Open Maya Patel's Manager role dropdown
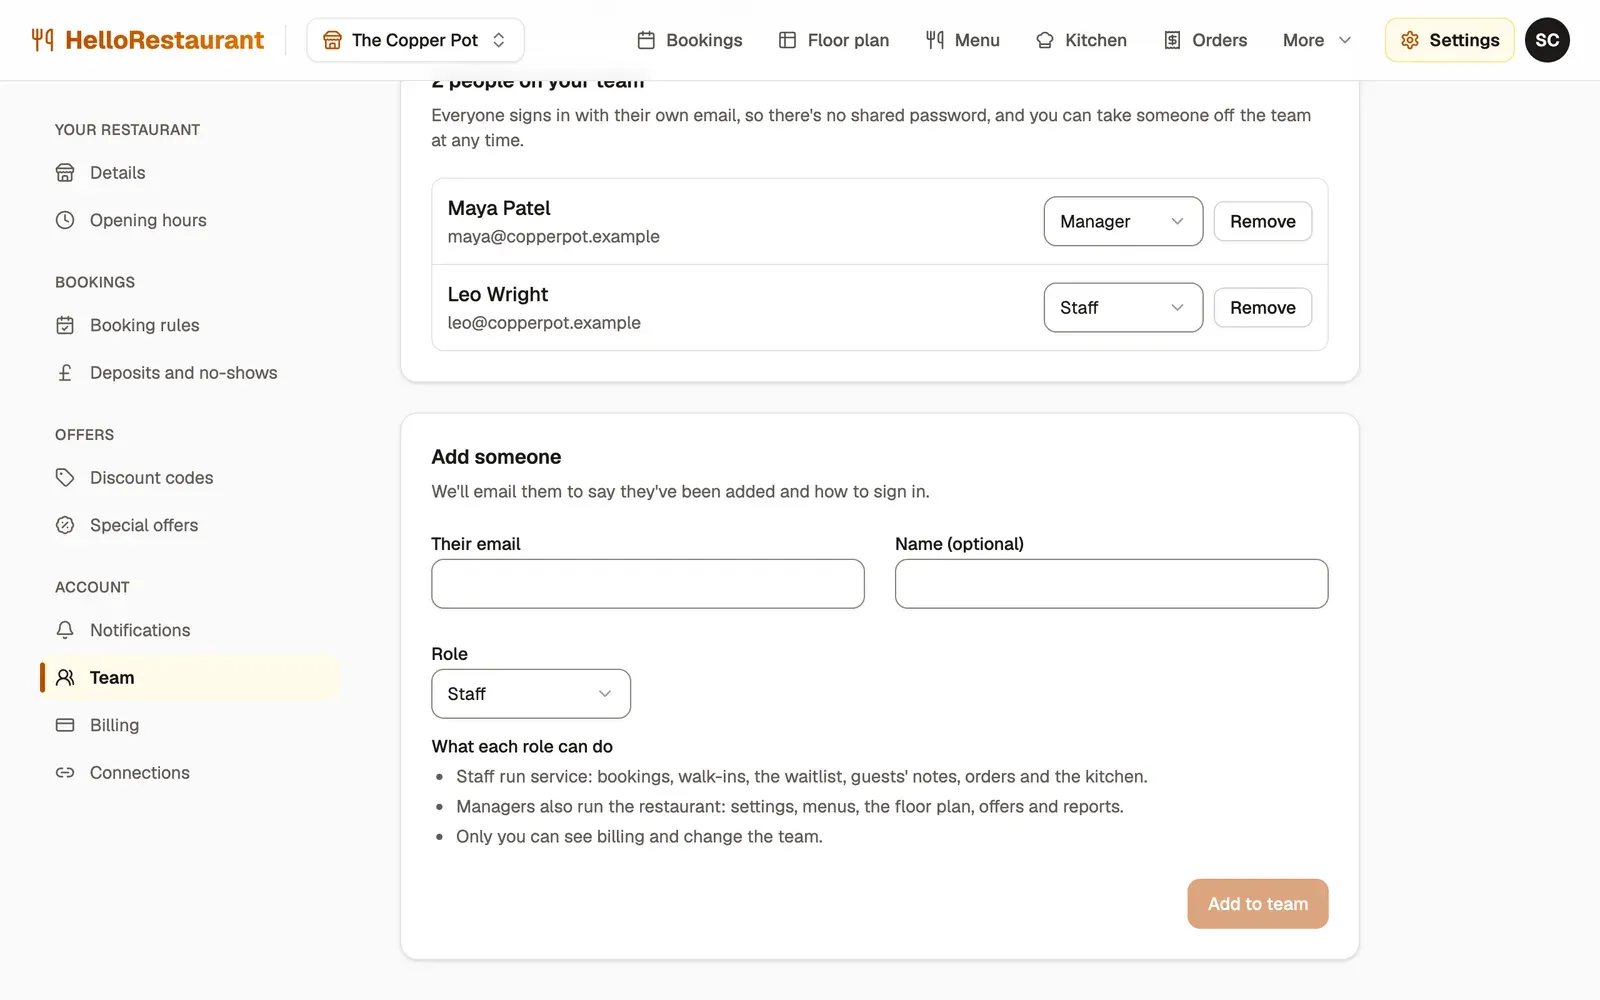This screenshot has width=1600, height=1000. pos(1123,221)
